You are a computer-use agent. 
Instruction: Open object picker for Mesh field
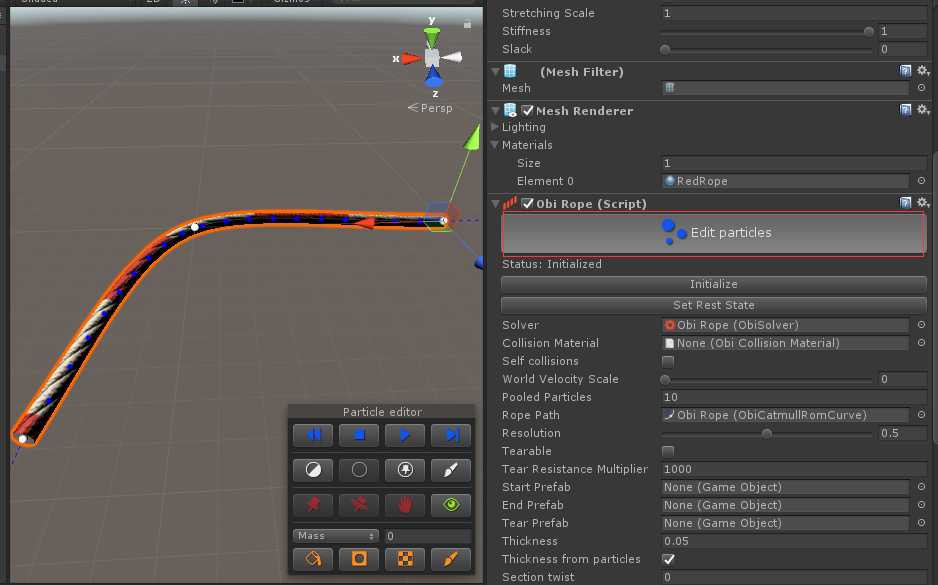tap(921, 88)
